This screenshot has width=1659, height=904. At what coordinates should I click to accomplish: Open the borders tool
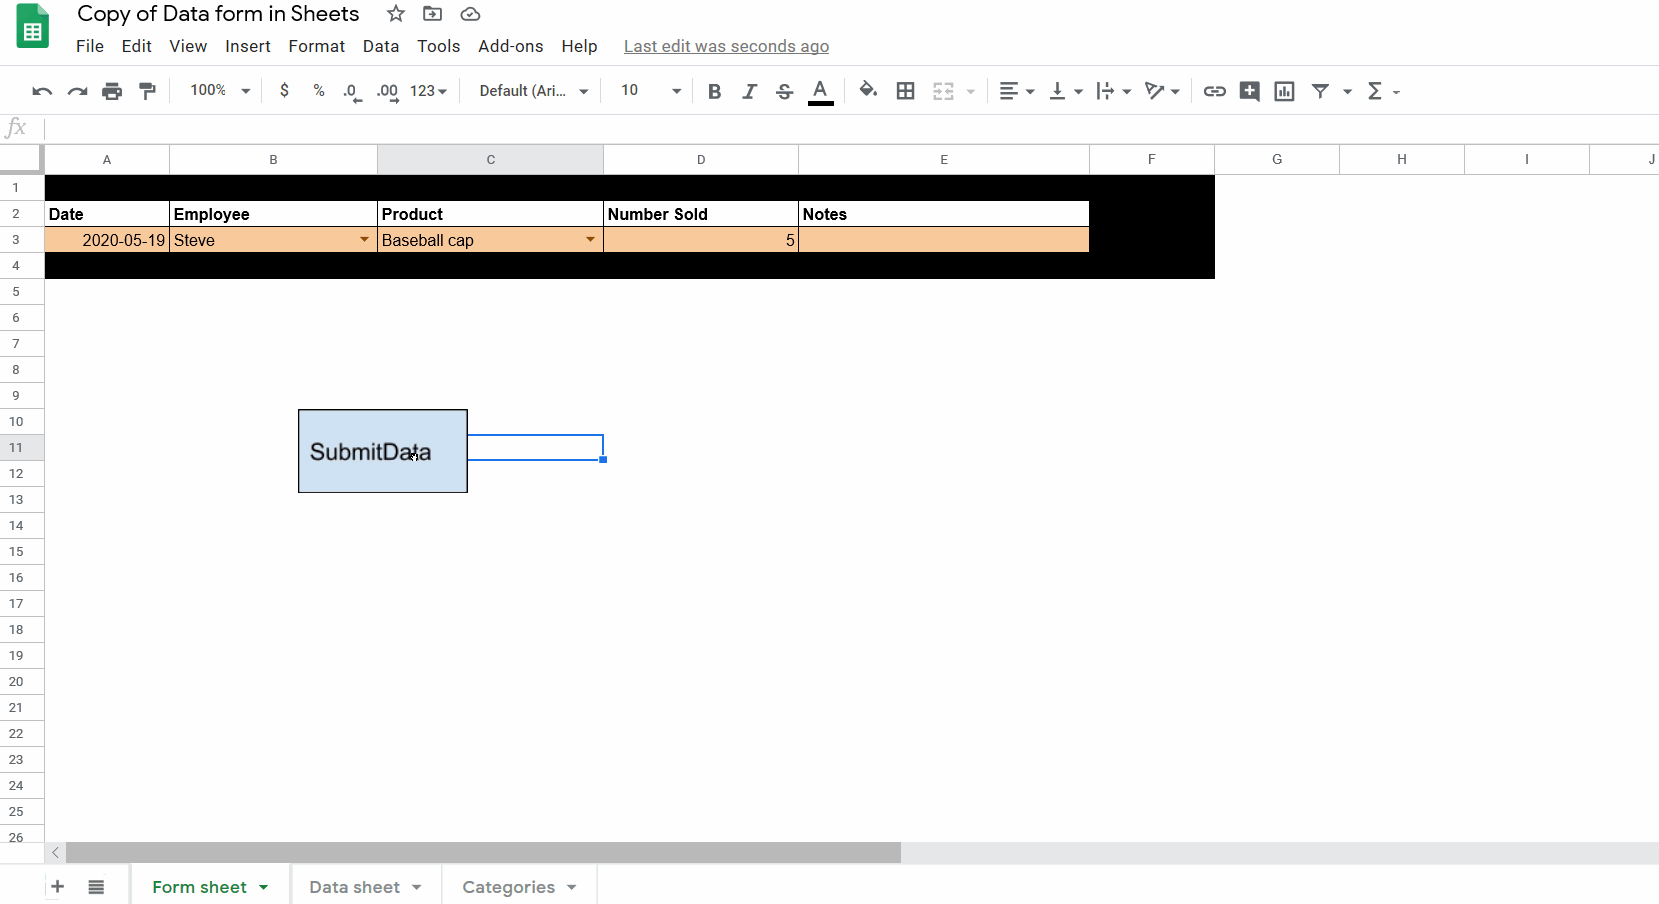(x=905, y=91)
